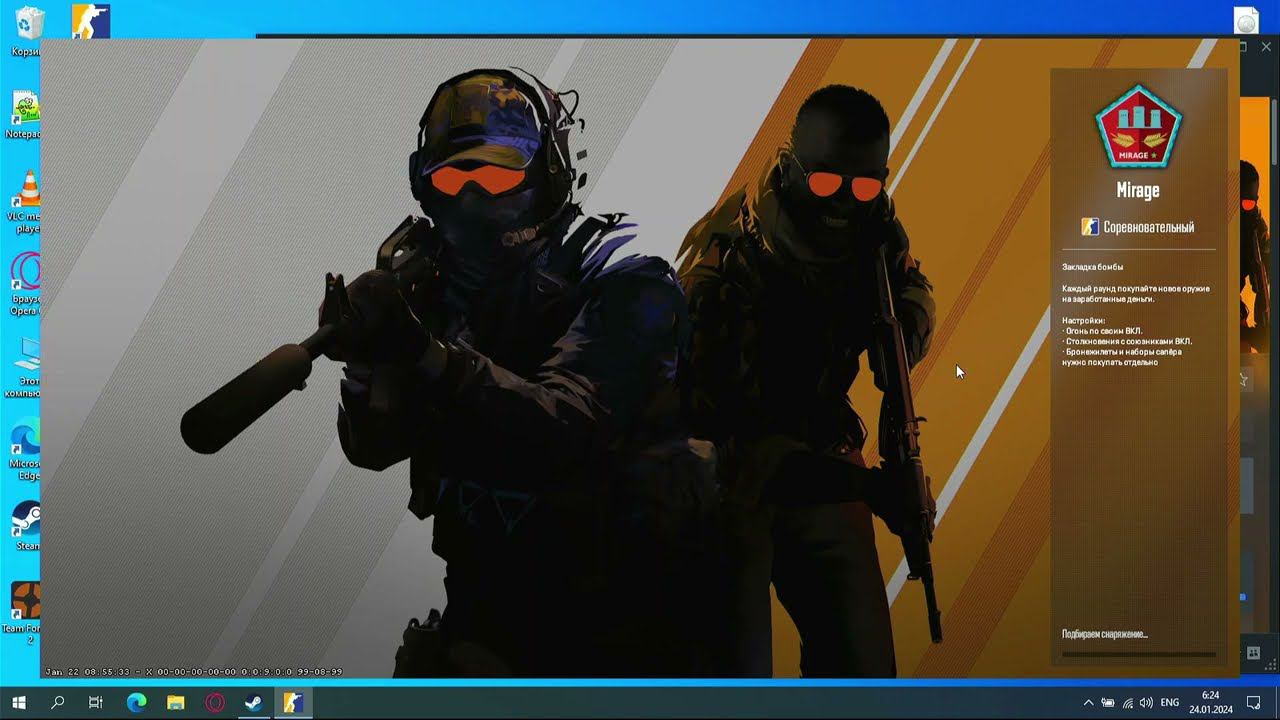Open the Windows Start menu

tap(19, 703)
